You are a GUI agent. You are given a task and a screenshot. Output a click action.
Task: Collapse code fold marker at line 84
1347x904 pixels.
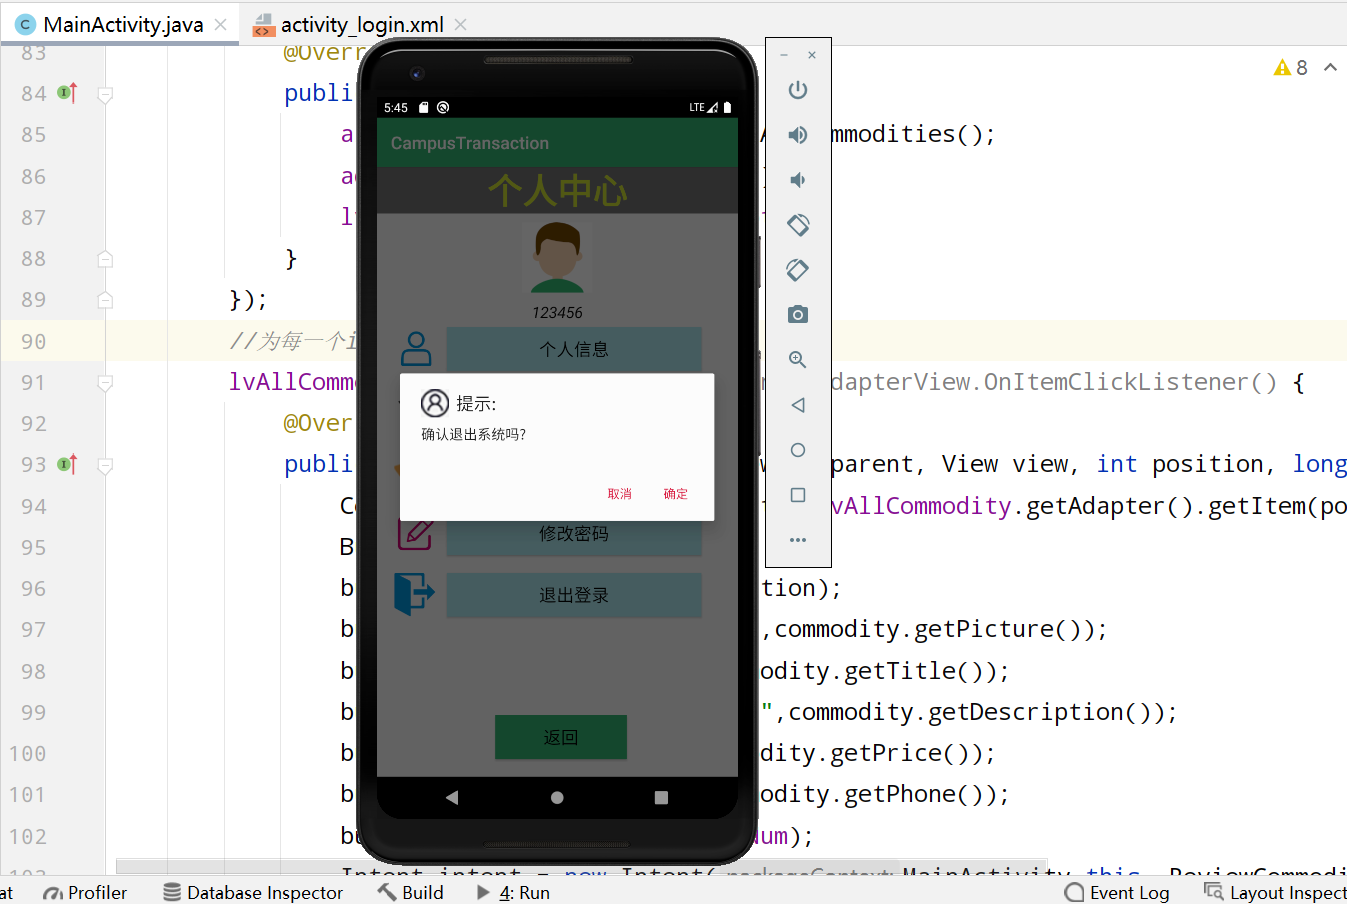(105, 95)
